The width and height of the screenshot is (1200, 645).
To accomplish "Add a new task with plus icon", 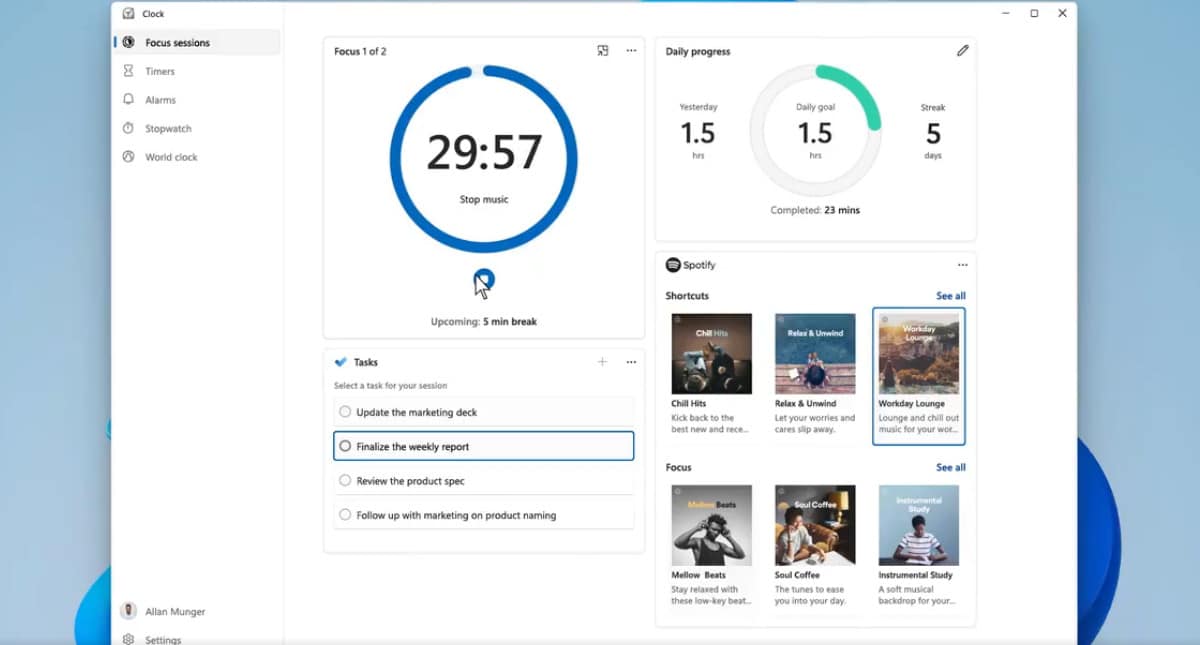I will [x=602, y=362].
